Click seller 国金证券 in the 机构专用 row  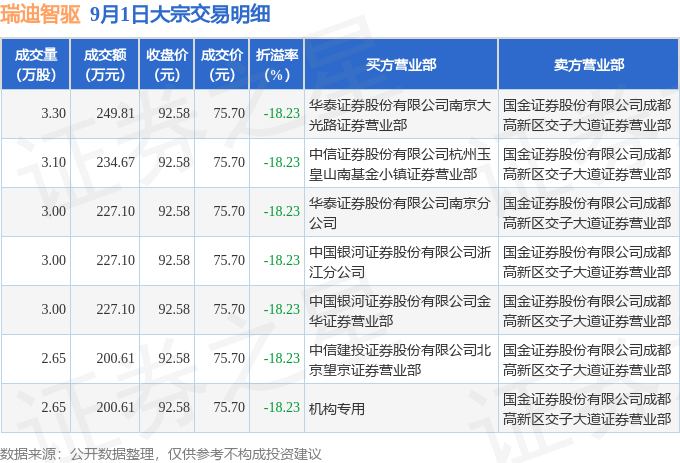[x=587, y=409]
